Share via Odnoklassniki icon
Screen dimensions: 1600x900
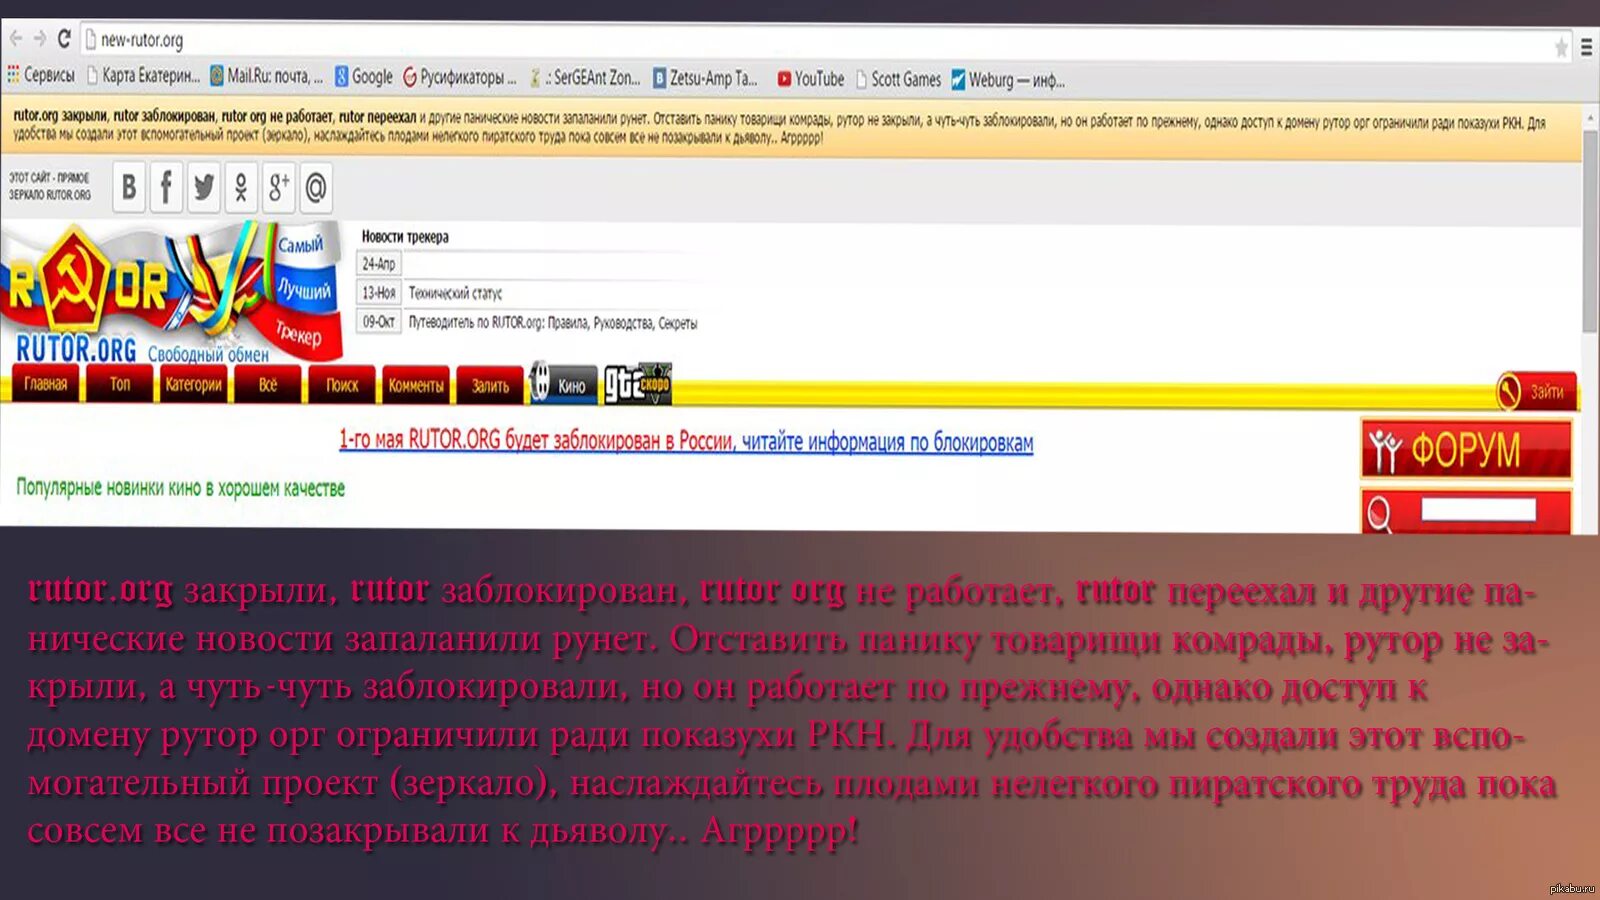click(x=241, y=187)
